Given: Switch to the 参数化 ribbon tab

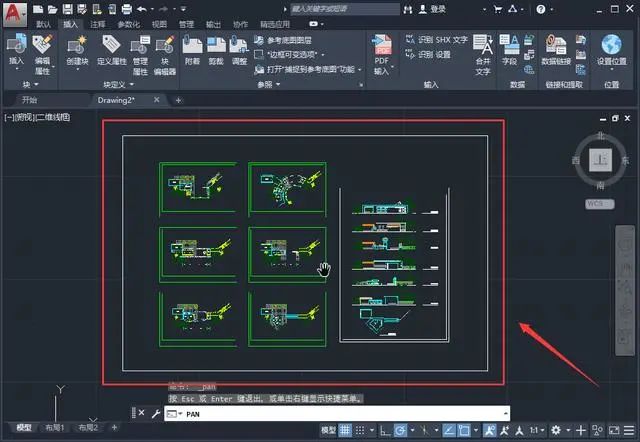Looking at the screenshot, I should [129, 24].
